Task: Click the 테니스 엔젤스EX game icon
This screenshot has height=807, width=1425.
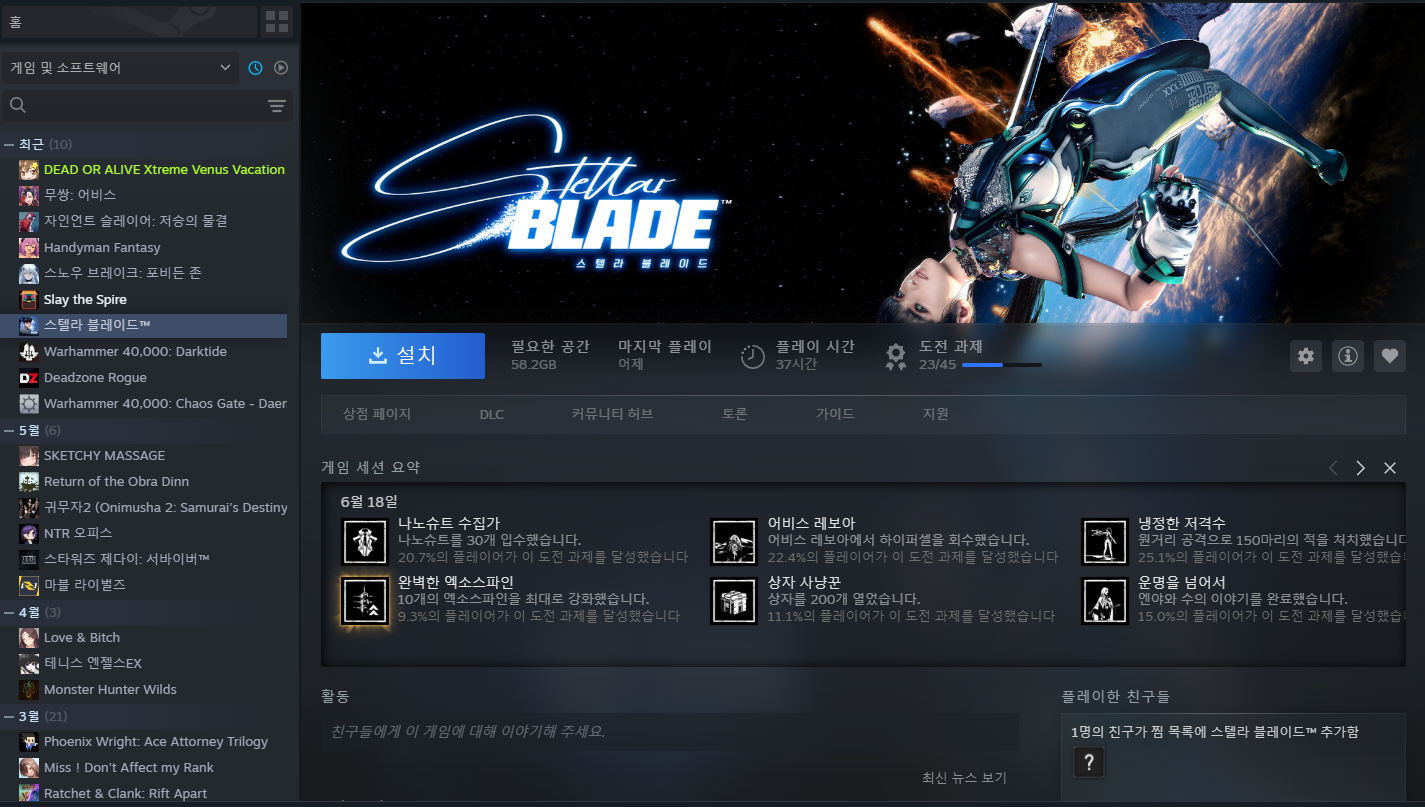Action: (29, 663)
